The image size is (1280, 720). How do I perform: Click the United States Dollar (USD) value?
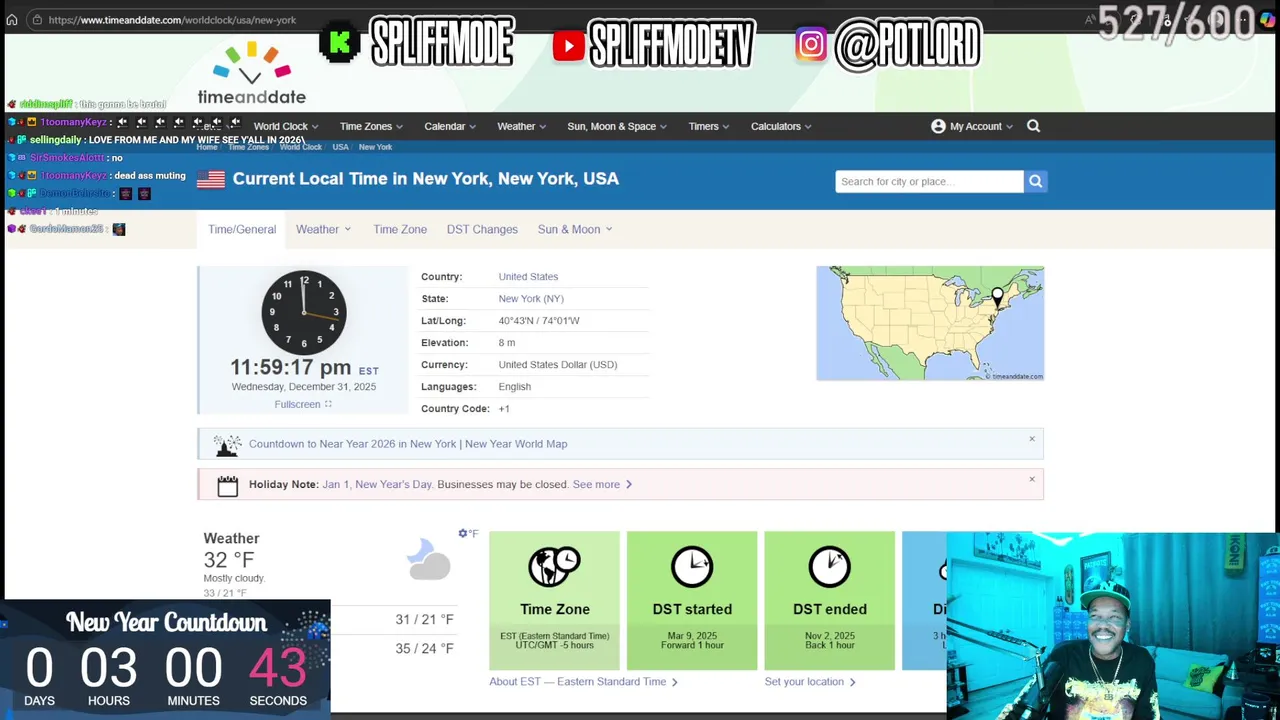558,365
